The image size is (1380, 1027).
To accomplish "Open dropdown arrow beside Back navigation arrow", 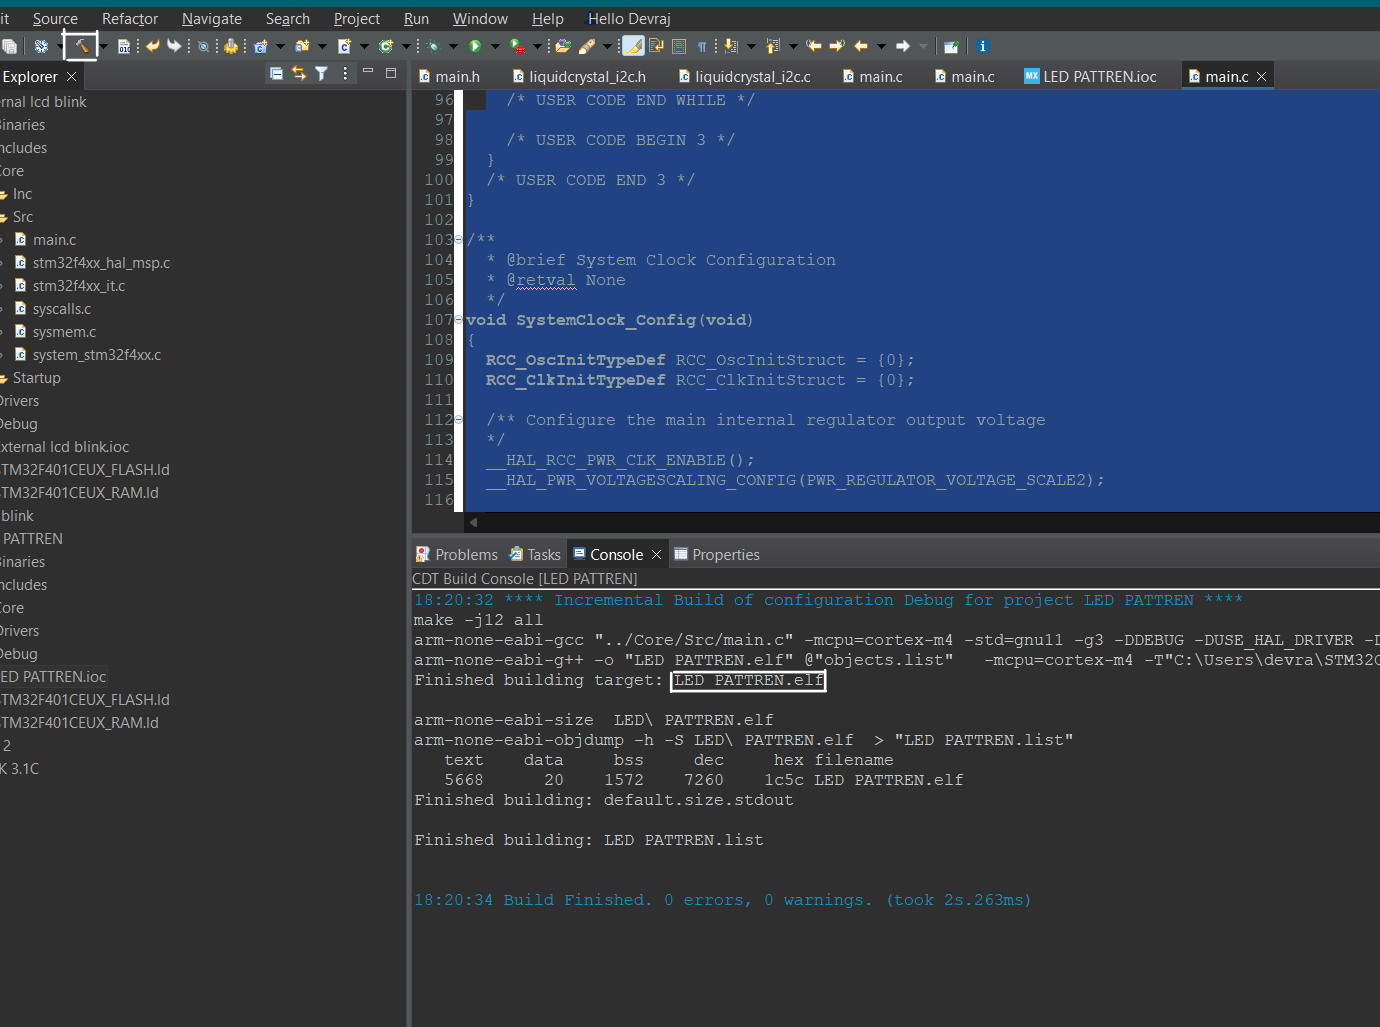I will pos(881,46).
